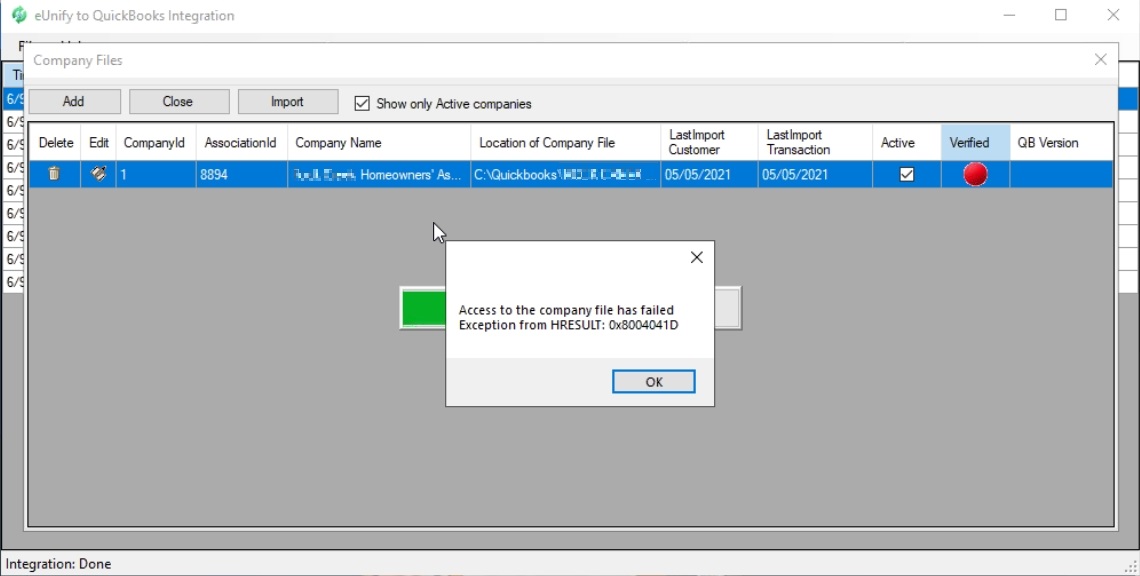Viewport: 1140px width, 576px height.
Task: Sort by the AssociationId column header
Action: coord(241,143)
